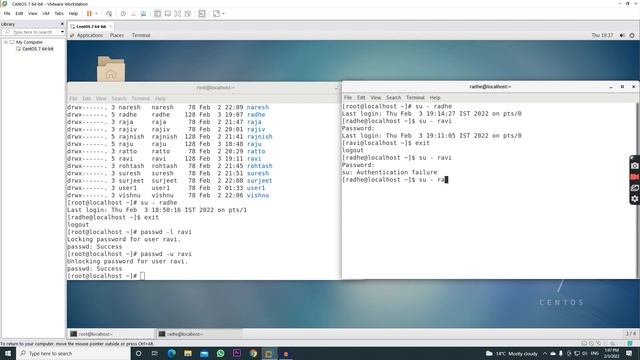Click the console view toolbar icon
The width and height of the screenshot is (640, 360).
[x=202, y=13]
